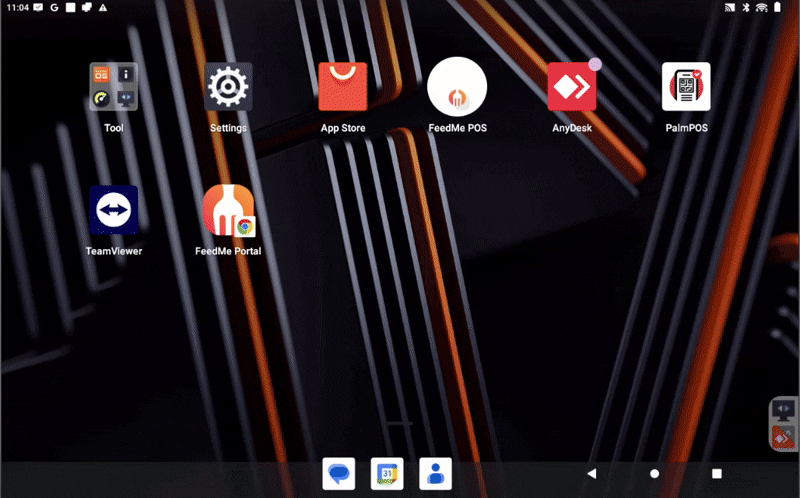Viewport: 800px width, 498px height.
Task: Launch the App Store
Action: 342,87
